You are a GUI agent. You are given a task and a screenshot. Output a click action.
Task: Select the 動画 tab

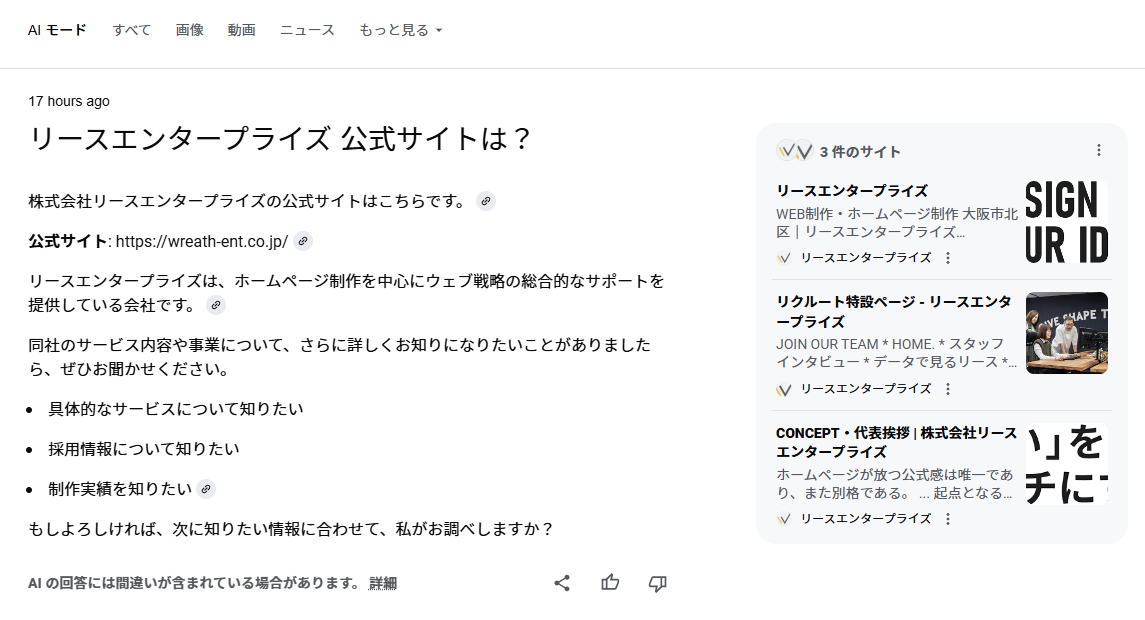click(241, 30)
